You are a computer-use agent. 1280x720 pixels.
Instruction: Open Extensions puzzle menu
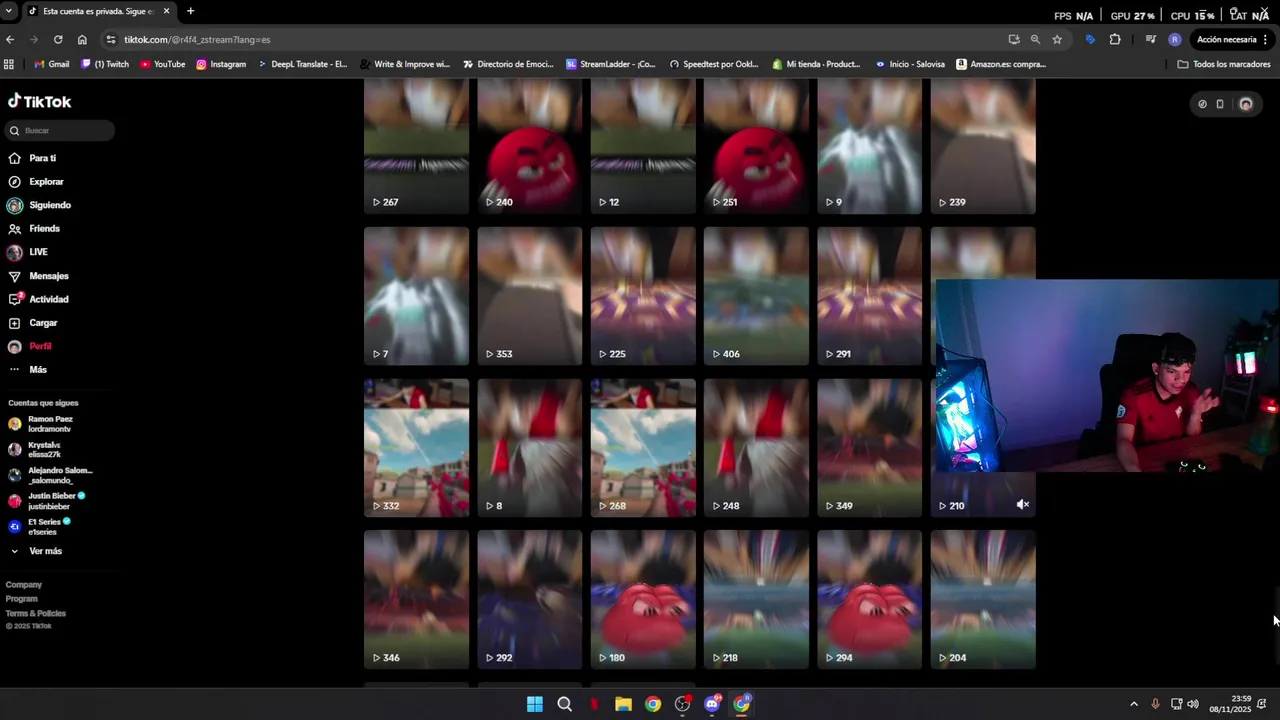[1115, 39]
